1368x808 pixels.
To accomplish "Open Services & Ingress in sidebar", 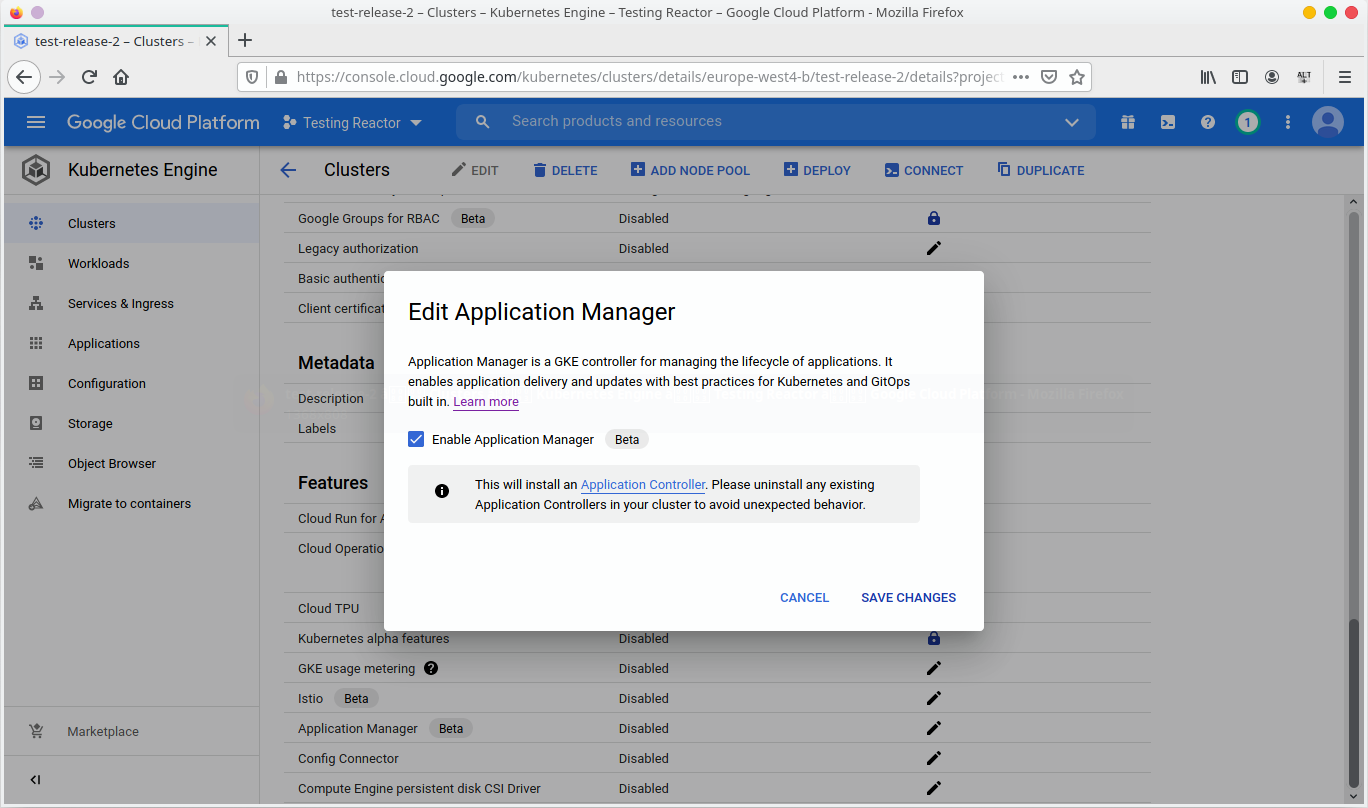I will 130,303.
